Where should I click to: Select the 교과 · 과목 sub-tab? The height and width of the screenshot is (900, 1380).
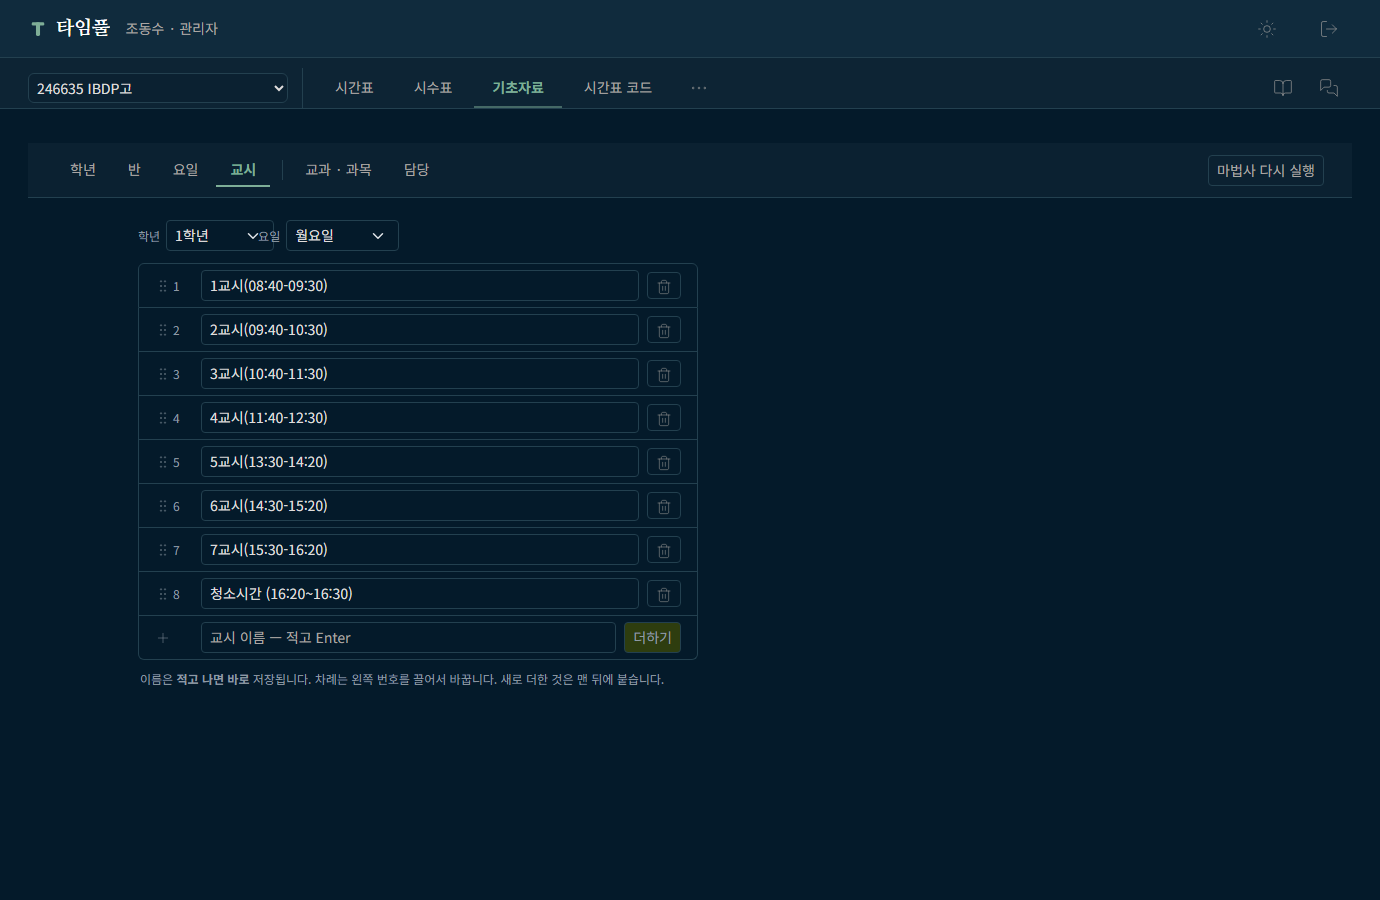[x=338, y=170]
